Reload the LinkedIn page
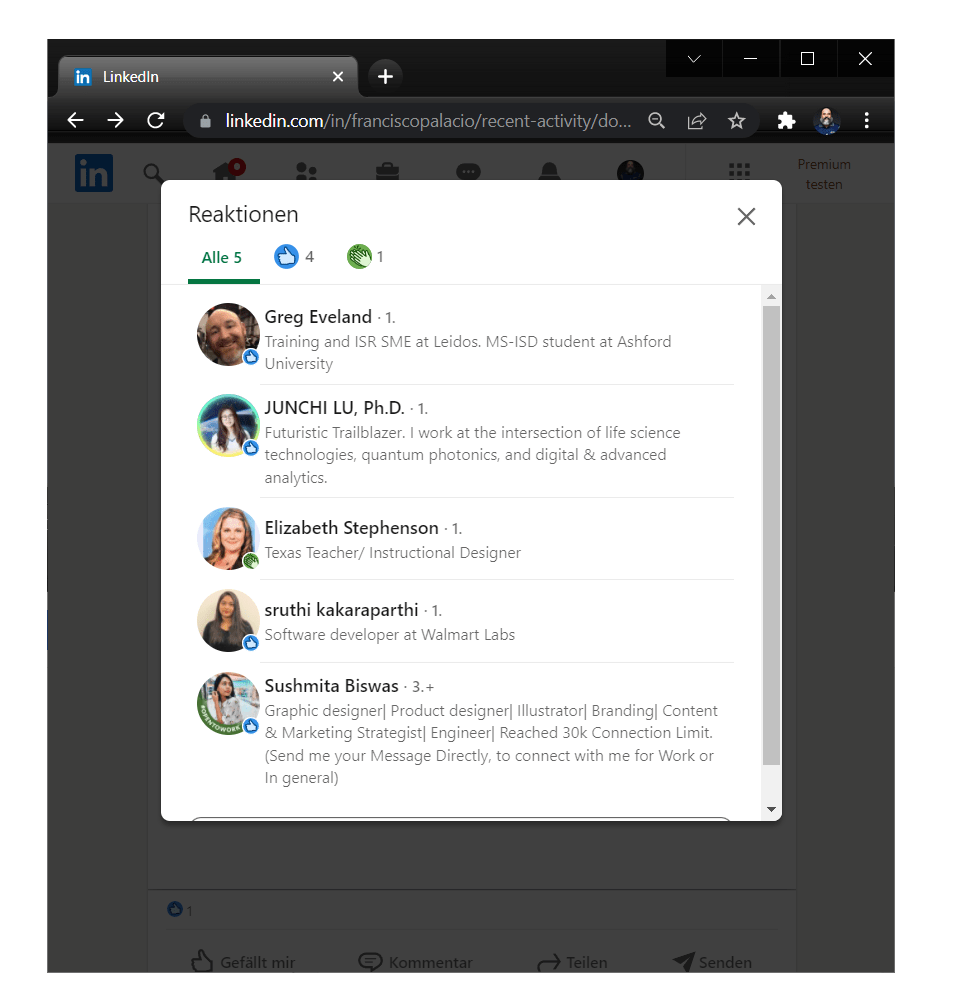 [x=155, y=121]
